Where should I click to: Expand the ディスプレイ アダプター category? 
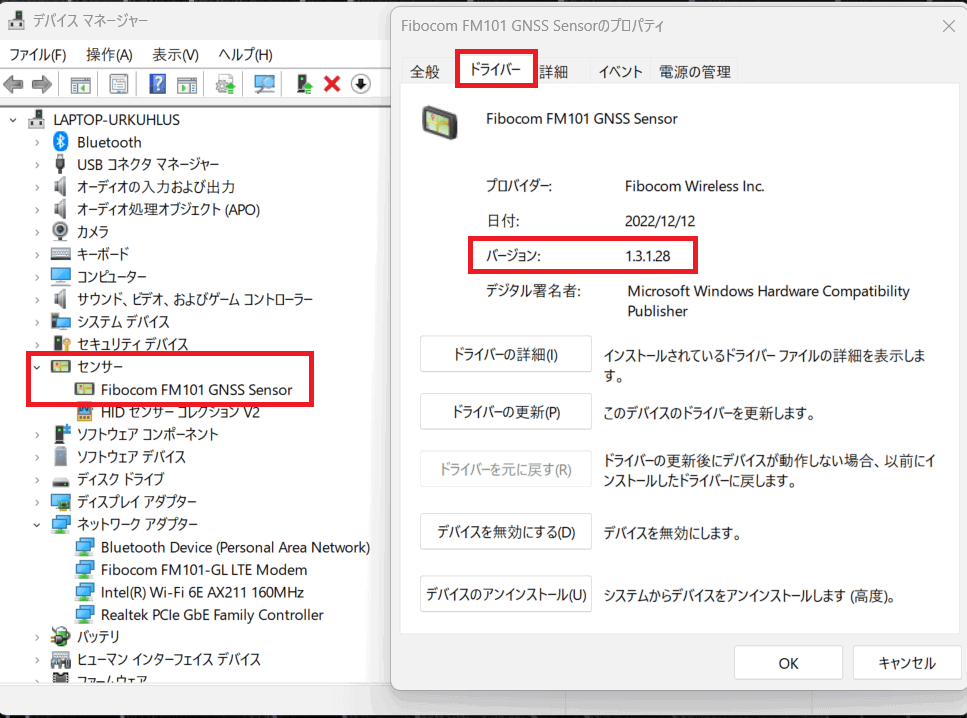pyautogui.click(x=37, y=502)
